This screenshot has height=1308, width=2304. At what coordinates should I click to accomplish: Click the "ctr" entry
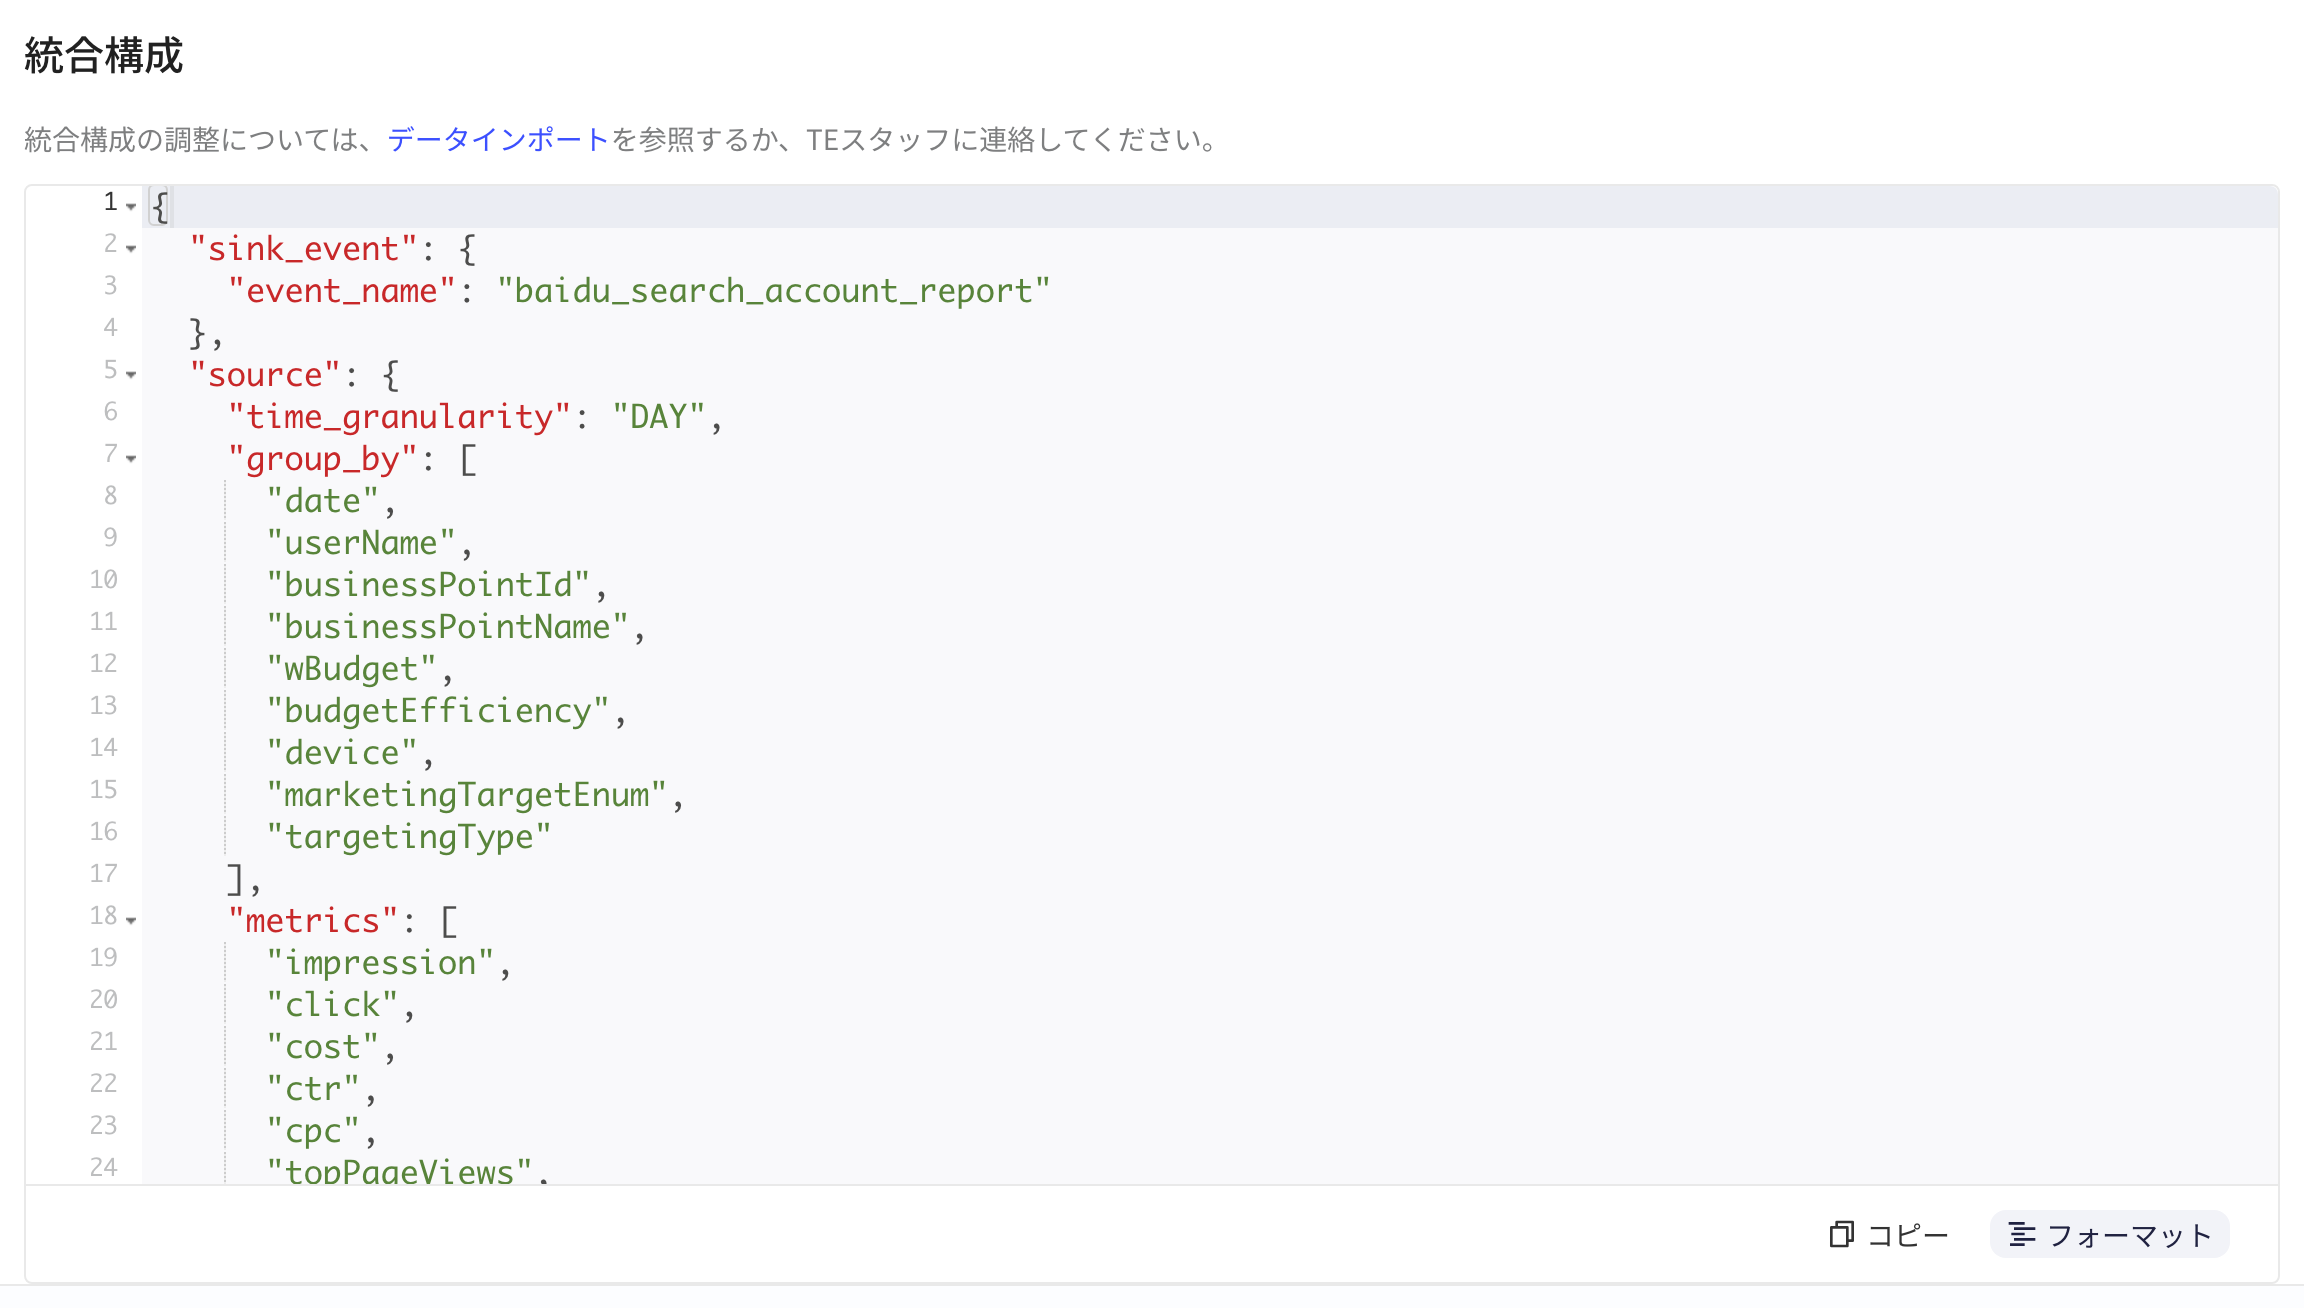313,1089
